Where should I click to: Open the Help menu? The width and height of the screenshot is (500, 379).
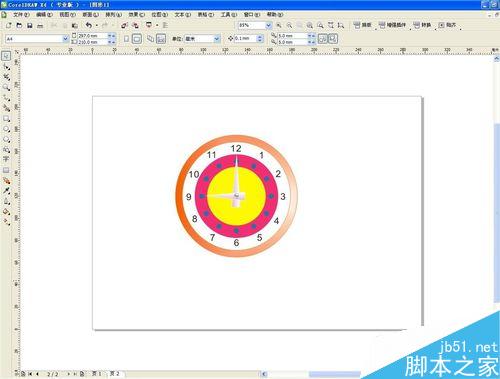[x=275, y=15]
